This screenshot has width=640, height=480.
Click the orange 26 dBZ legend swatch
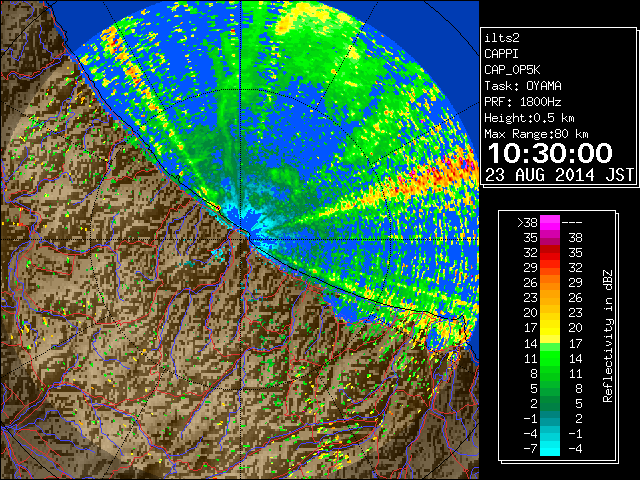coord(550,282)
